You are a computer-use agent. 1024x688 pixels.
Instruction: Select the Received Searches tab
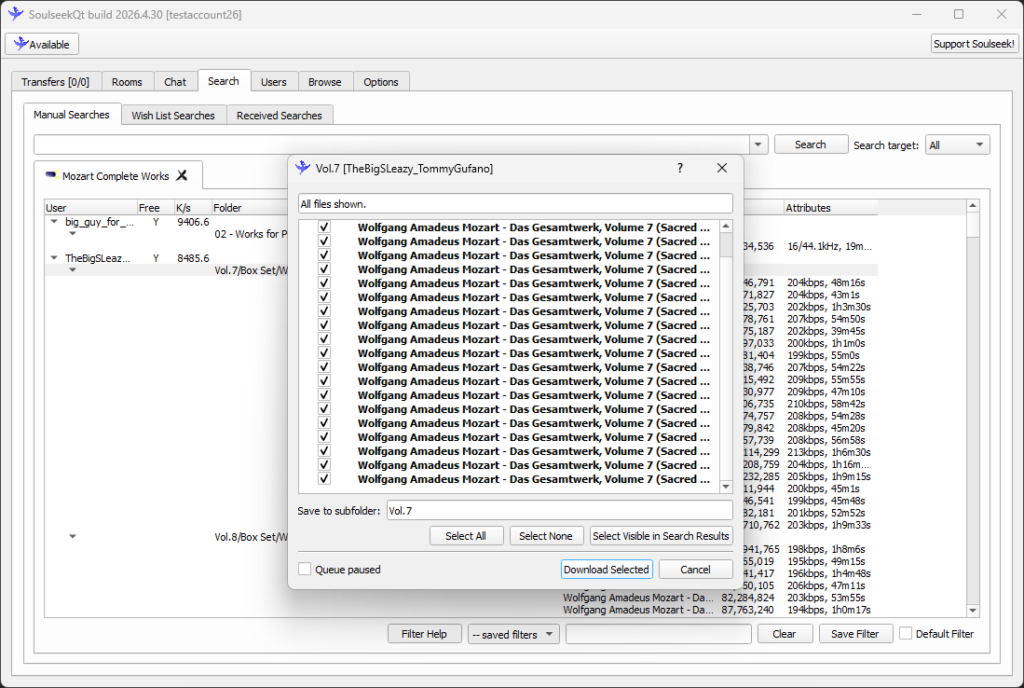280,116
